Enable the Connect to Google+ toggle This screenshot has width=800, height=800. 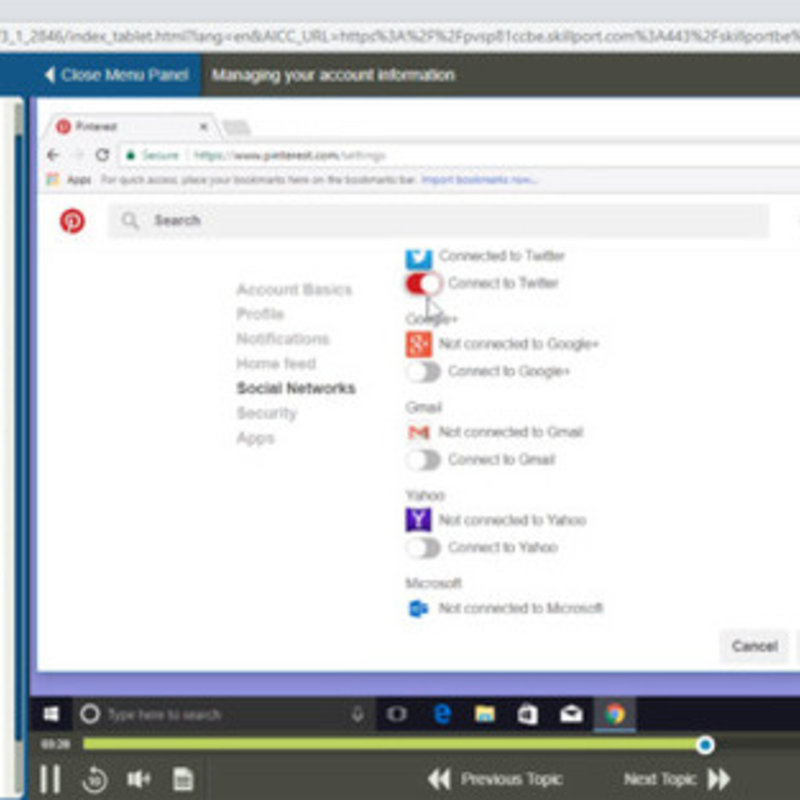[423, 371]
